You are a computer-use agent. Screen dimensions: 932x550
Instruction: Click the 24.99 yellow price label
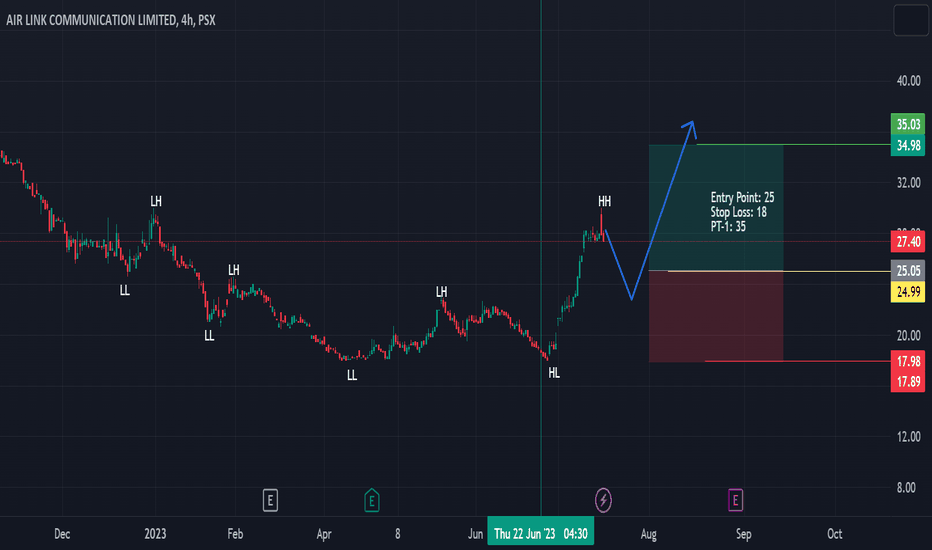908,291
